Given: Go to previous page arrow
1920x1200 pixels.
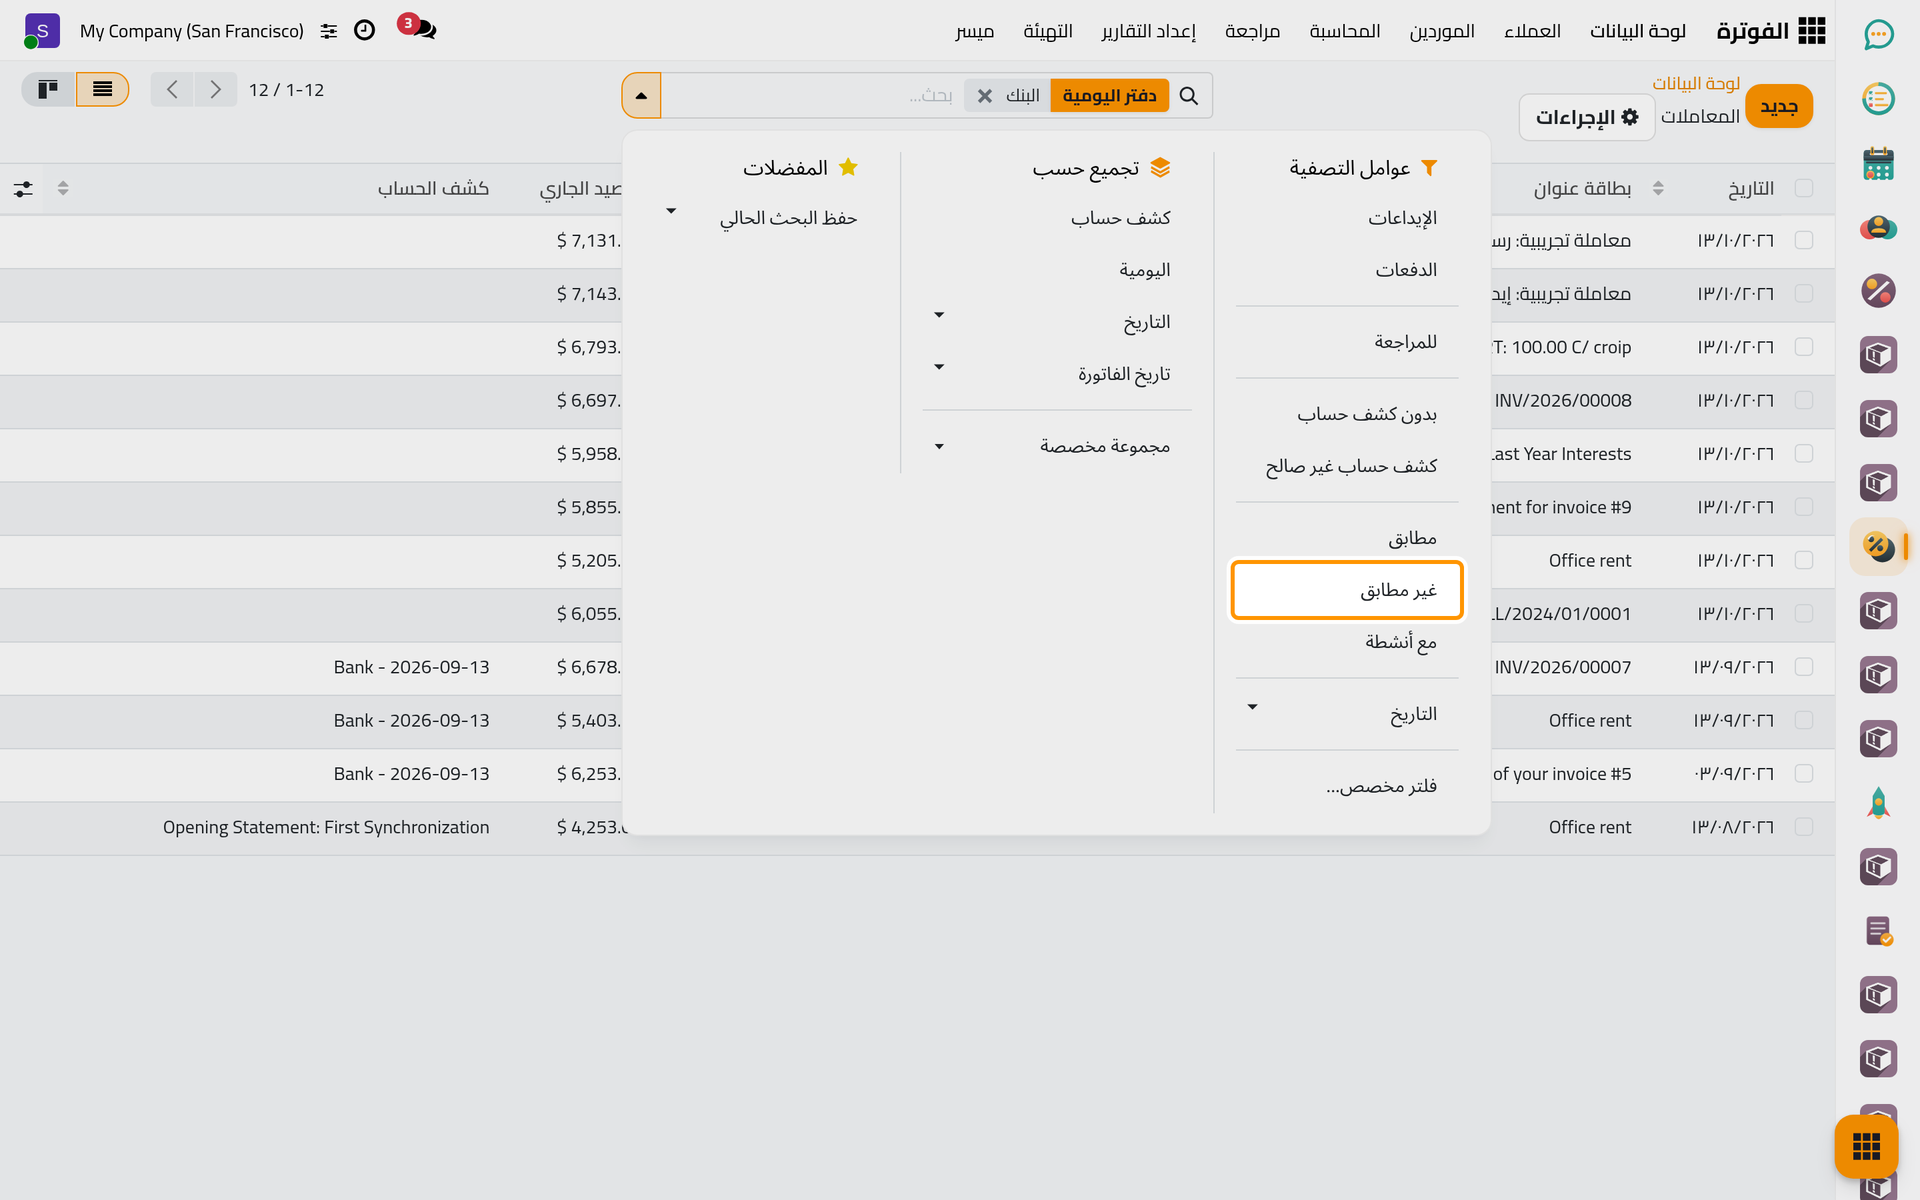Looking at the screenshot, I should 172,90.
